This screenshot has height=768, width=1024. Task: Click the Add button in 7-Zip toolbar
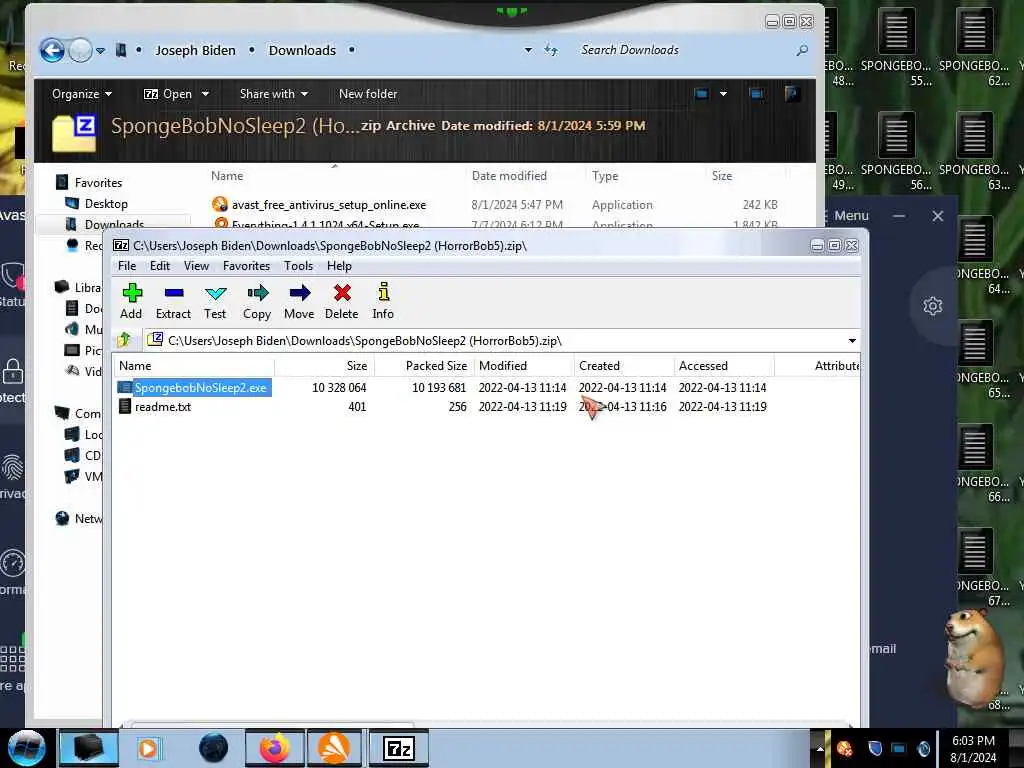point(131,301)
